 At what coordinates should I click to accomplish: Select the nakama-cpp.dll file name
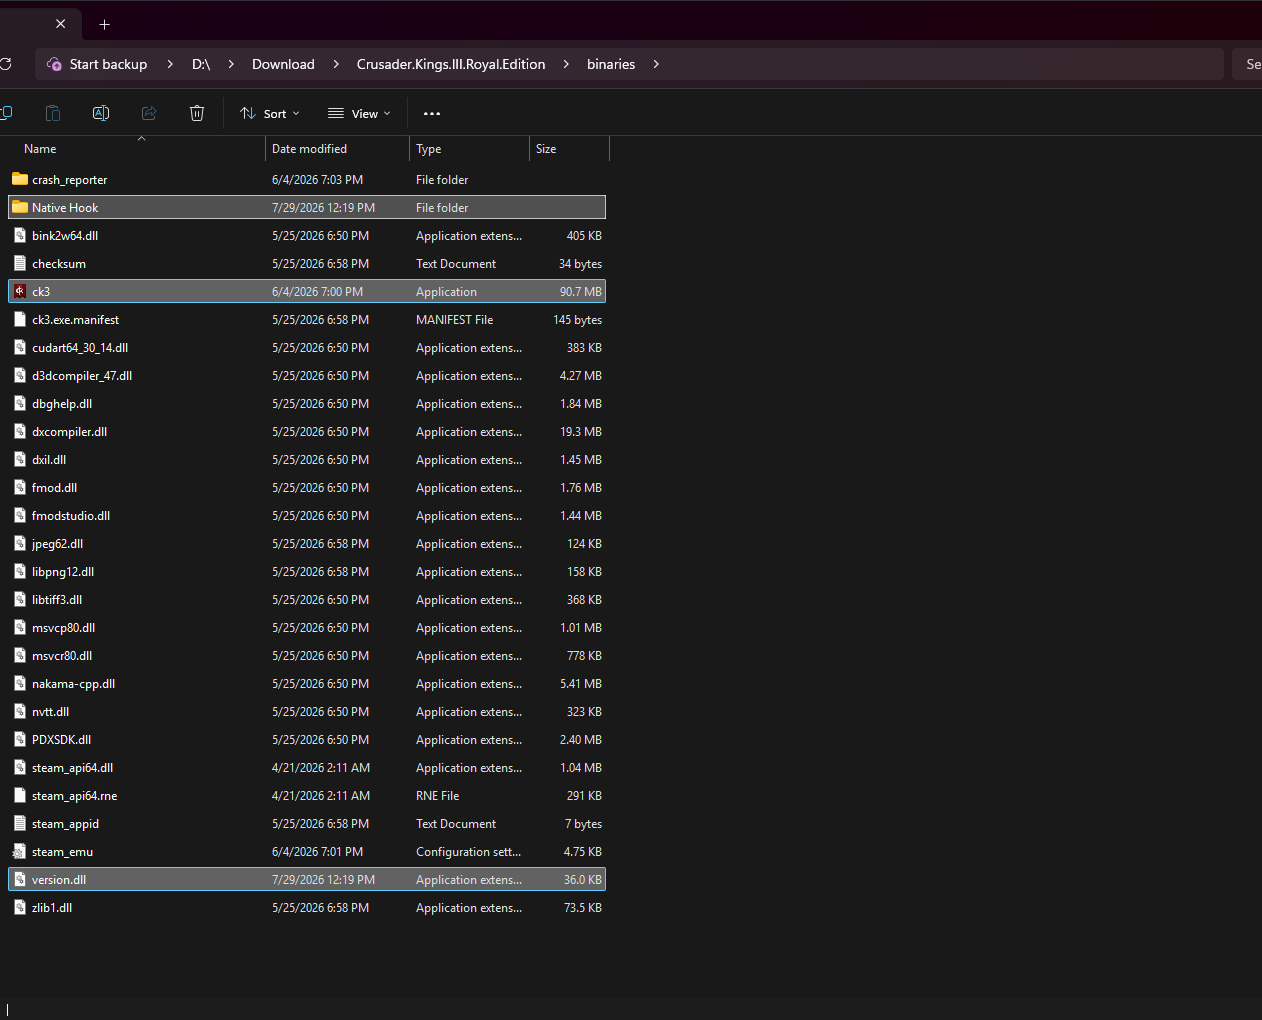coord(73,684)
